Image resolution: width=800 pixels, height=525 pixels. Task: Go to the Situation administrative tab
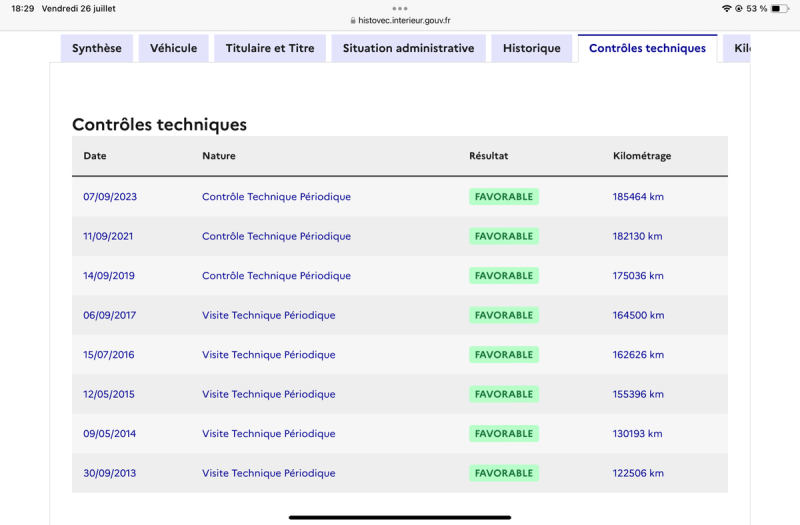point(408,48)
